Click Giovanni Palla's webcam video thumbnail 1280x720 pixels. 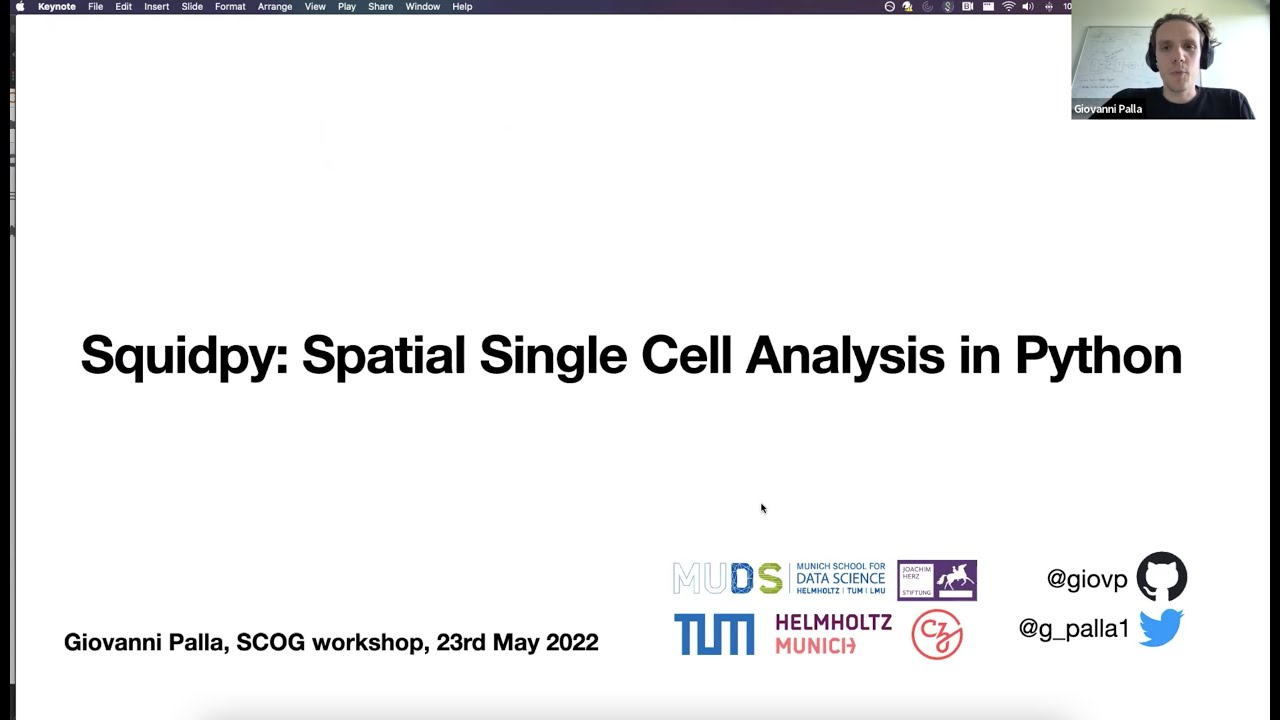1163,60
